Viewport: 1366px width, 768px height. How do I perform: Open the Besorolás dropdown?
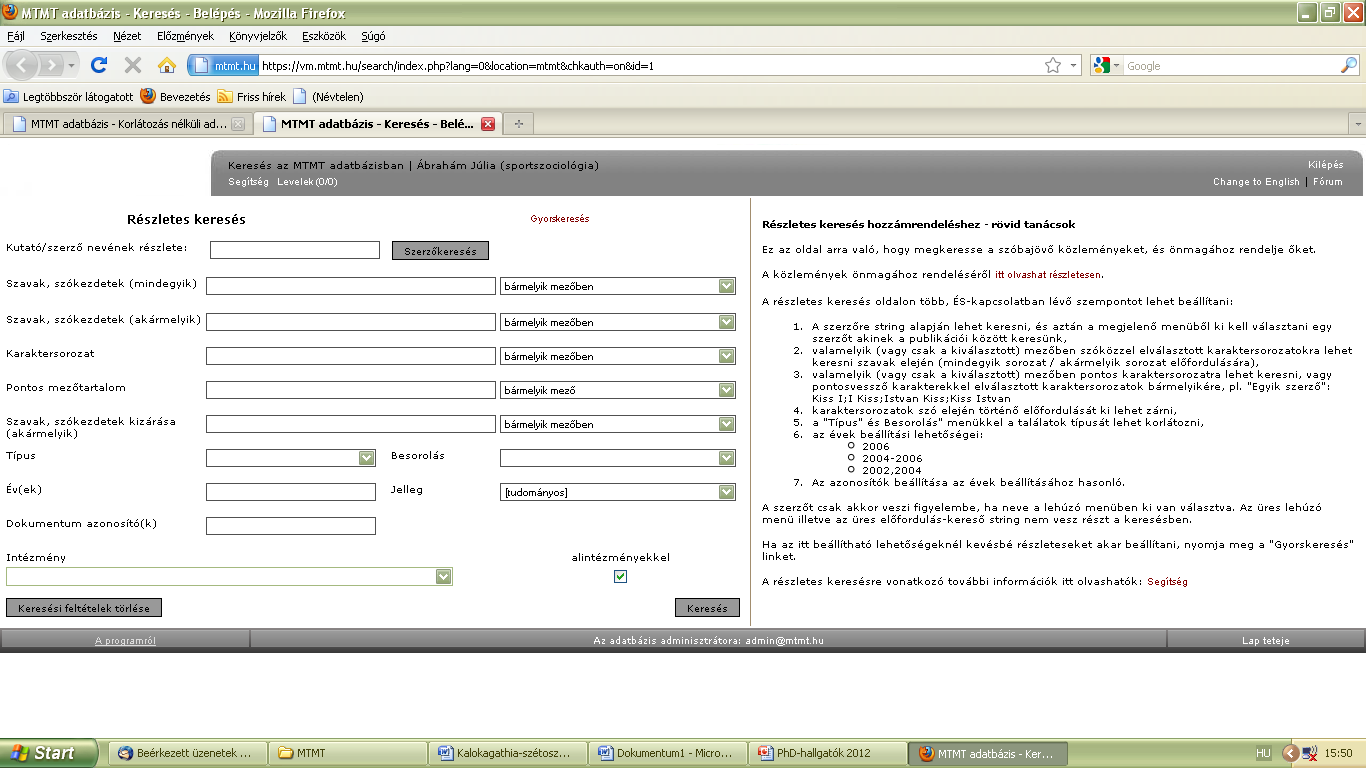[x=618, y=458]
